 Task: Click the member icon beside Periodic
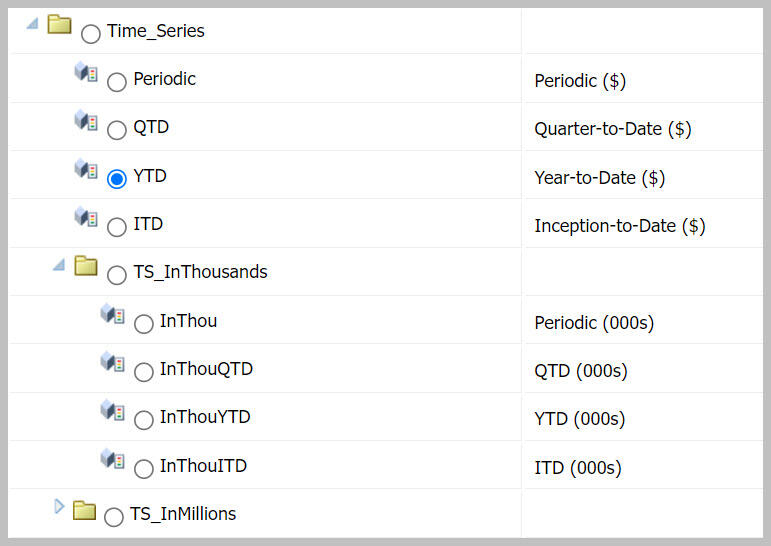(x=85, y=73)
